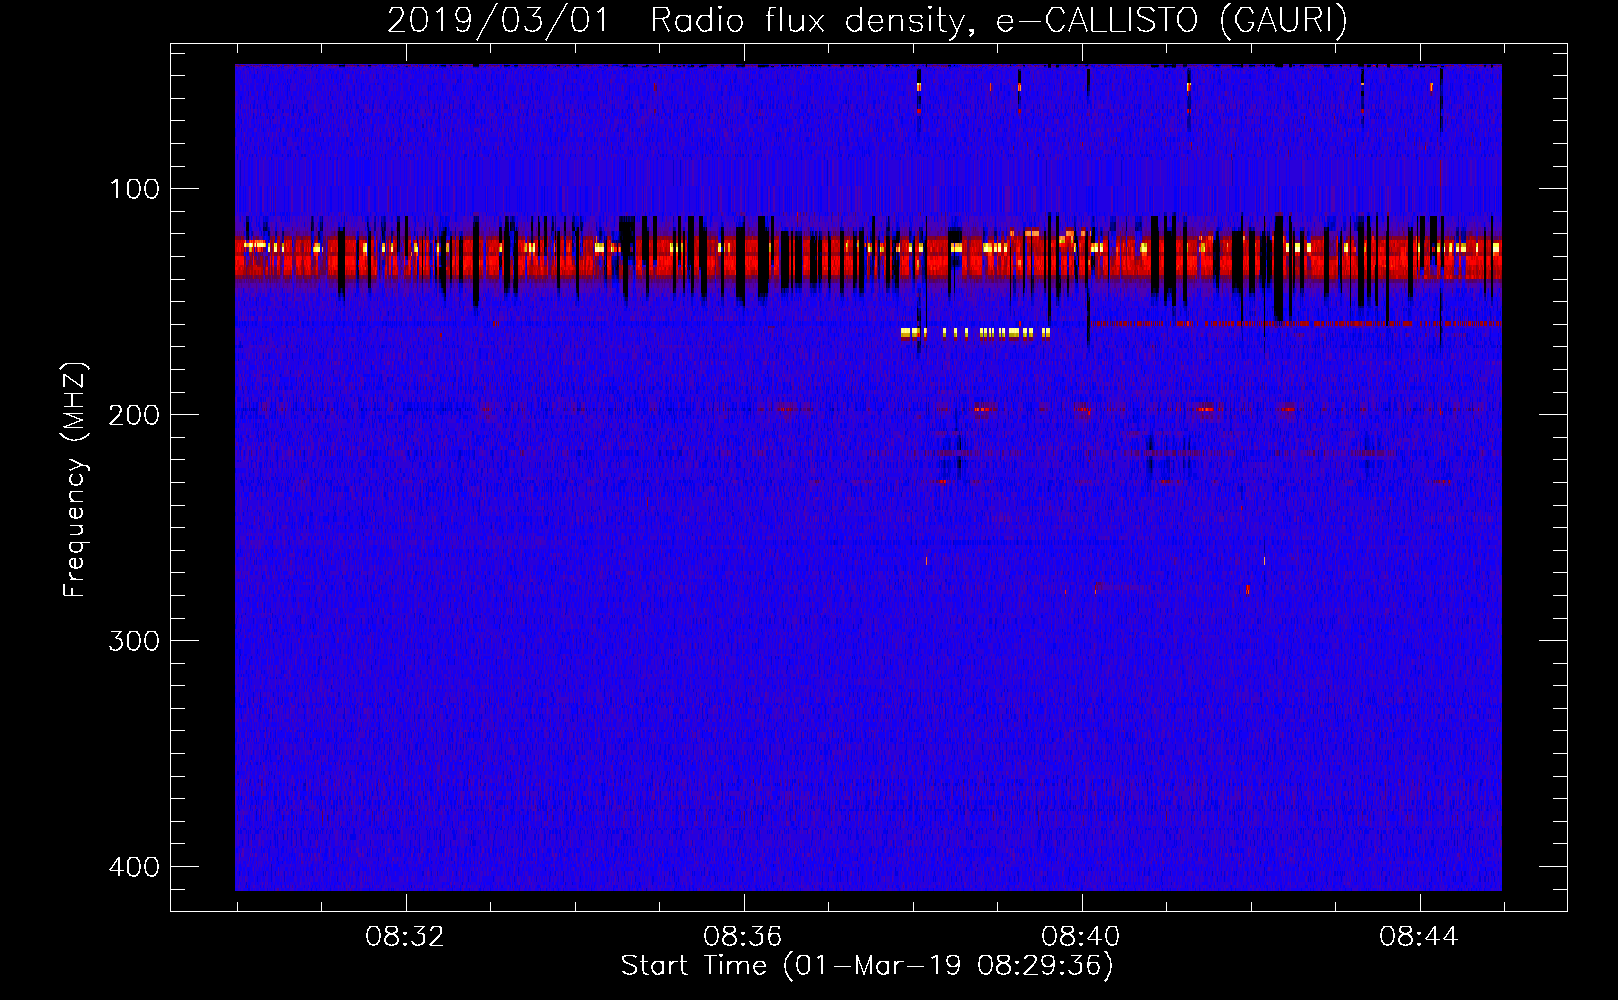
Task: Click the "Start Time (01-Mar-19 08:29:36)" label
Action: point(867,966)
